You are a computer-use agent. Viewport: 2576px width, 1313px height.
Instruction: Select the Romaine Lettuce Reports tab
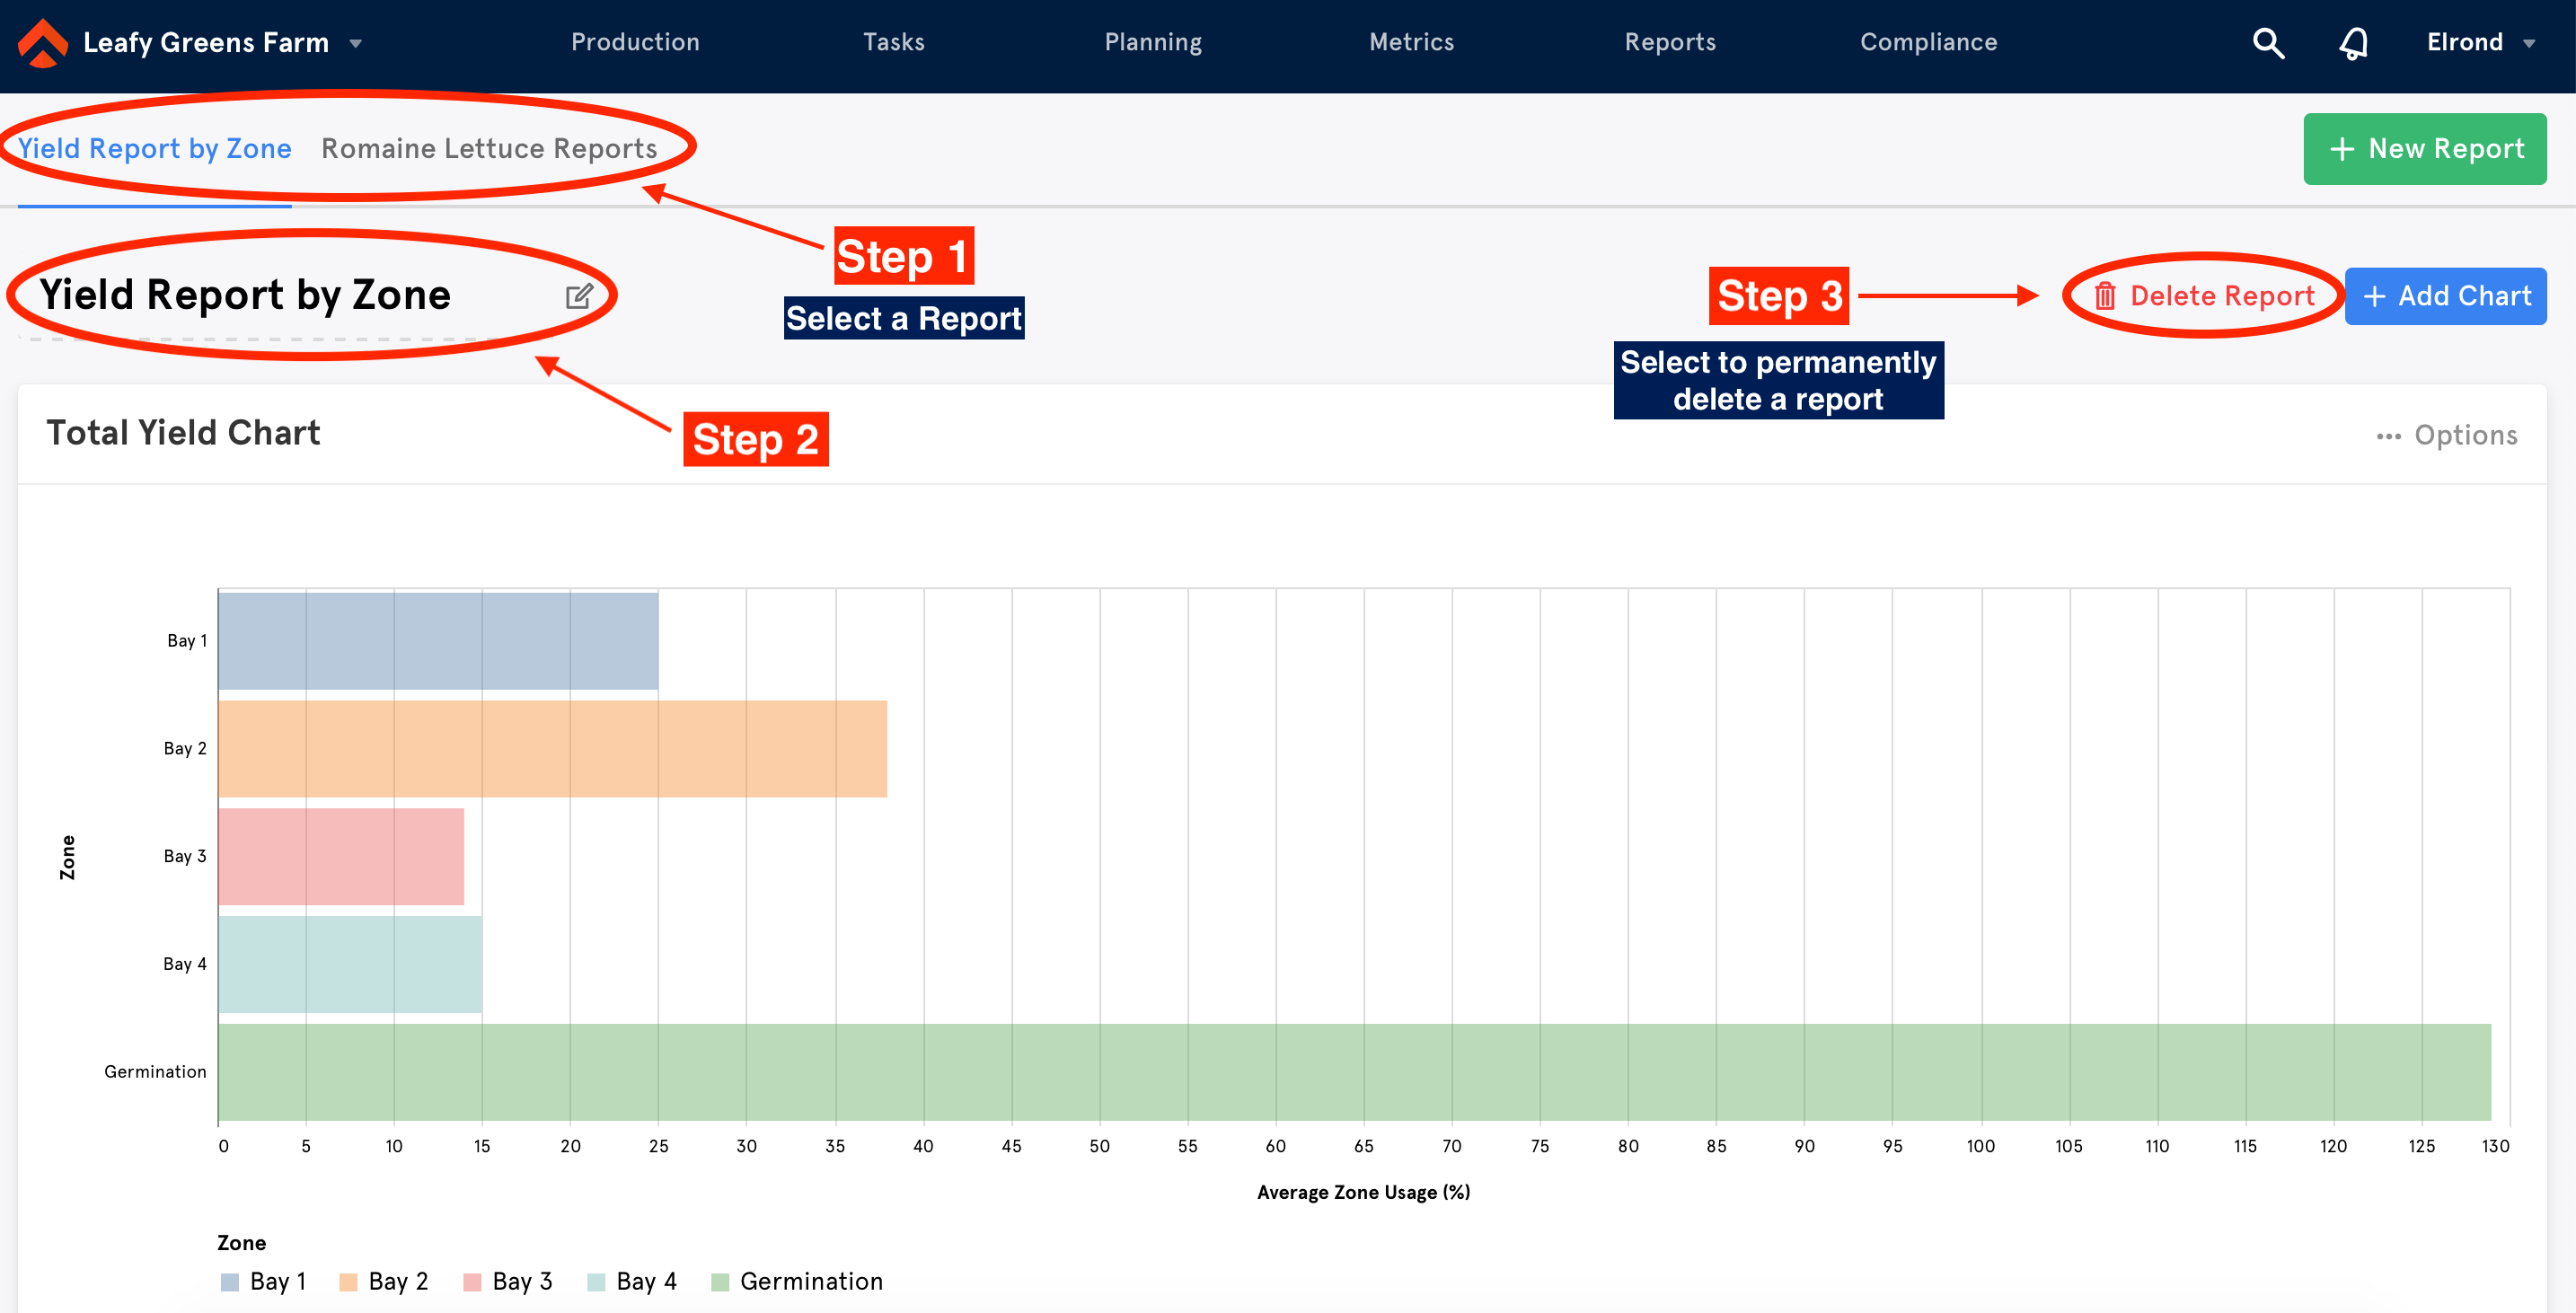coord(488,149)
